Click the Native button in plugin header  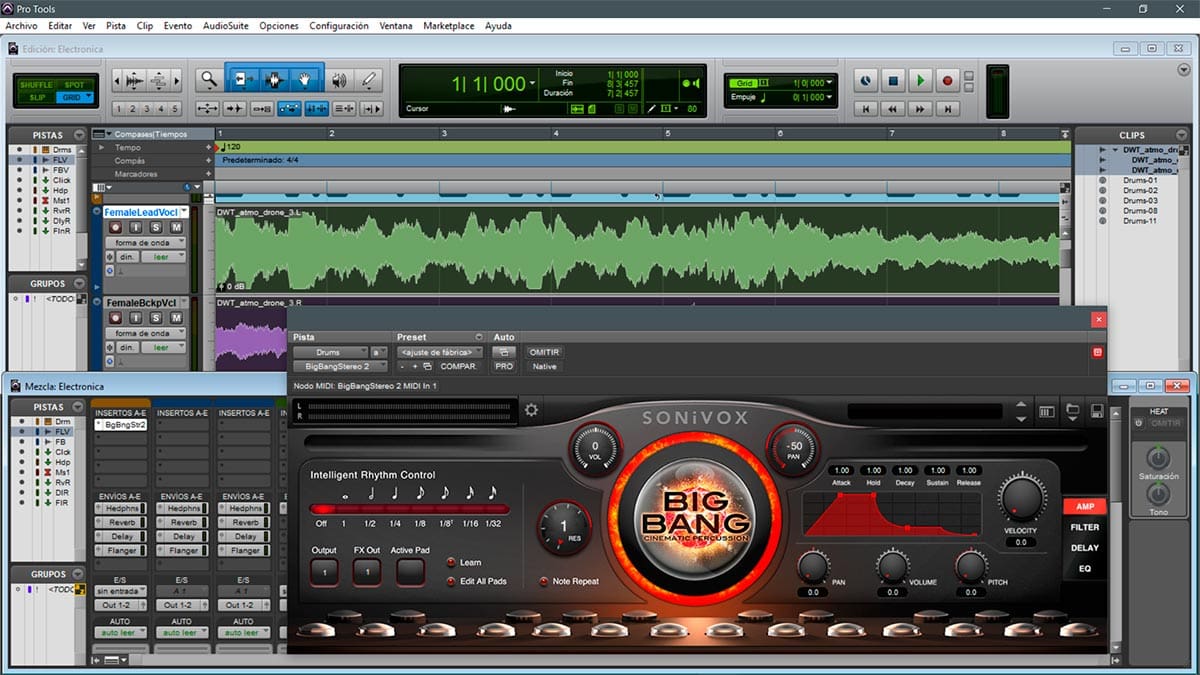544,366
